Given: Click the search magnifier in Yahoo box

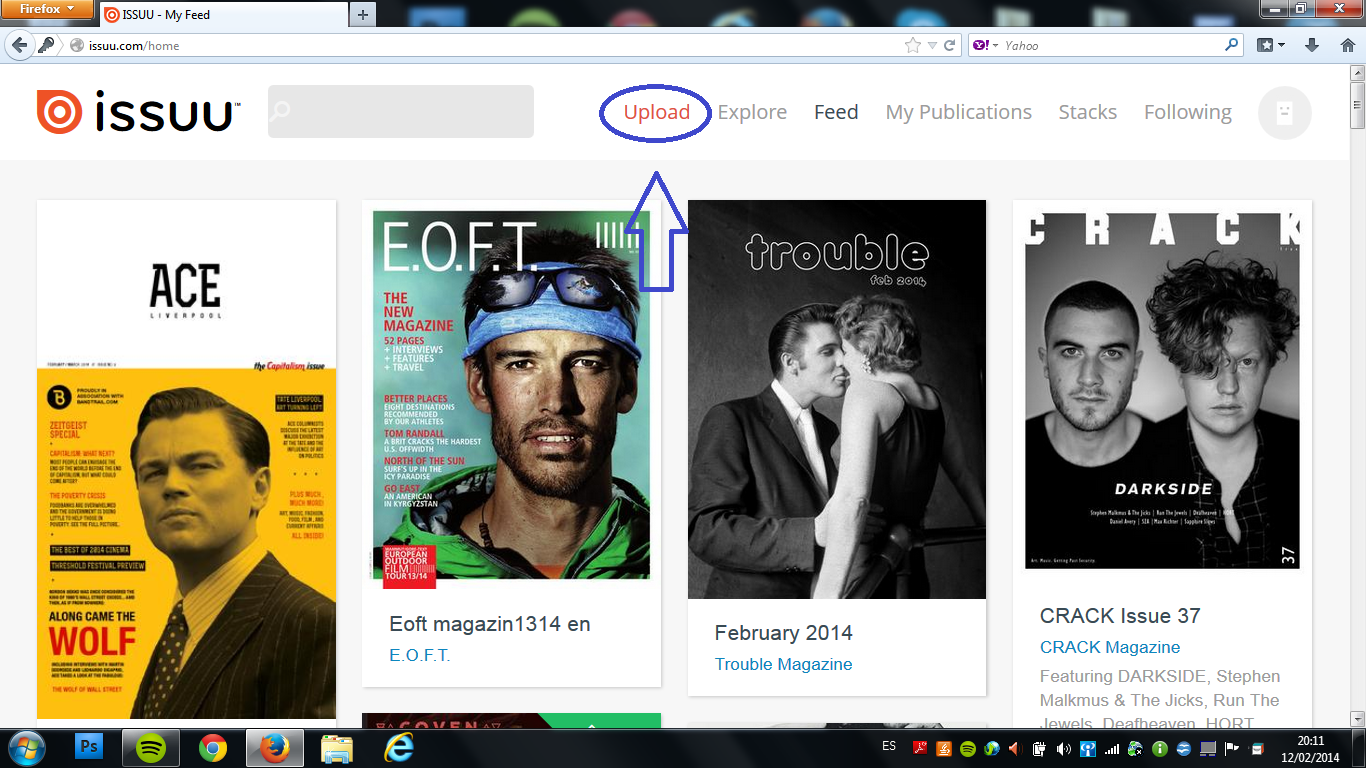Looking at the screenshot, I should (1231, 45).
